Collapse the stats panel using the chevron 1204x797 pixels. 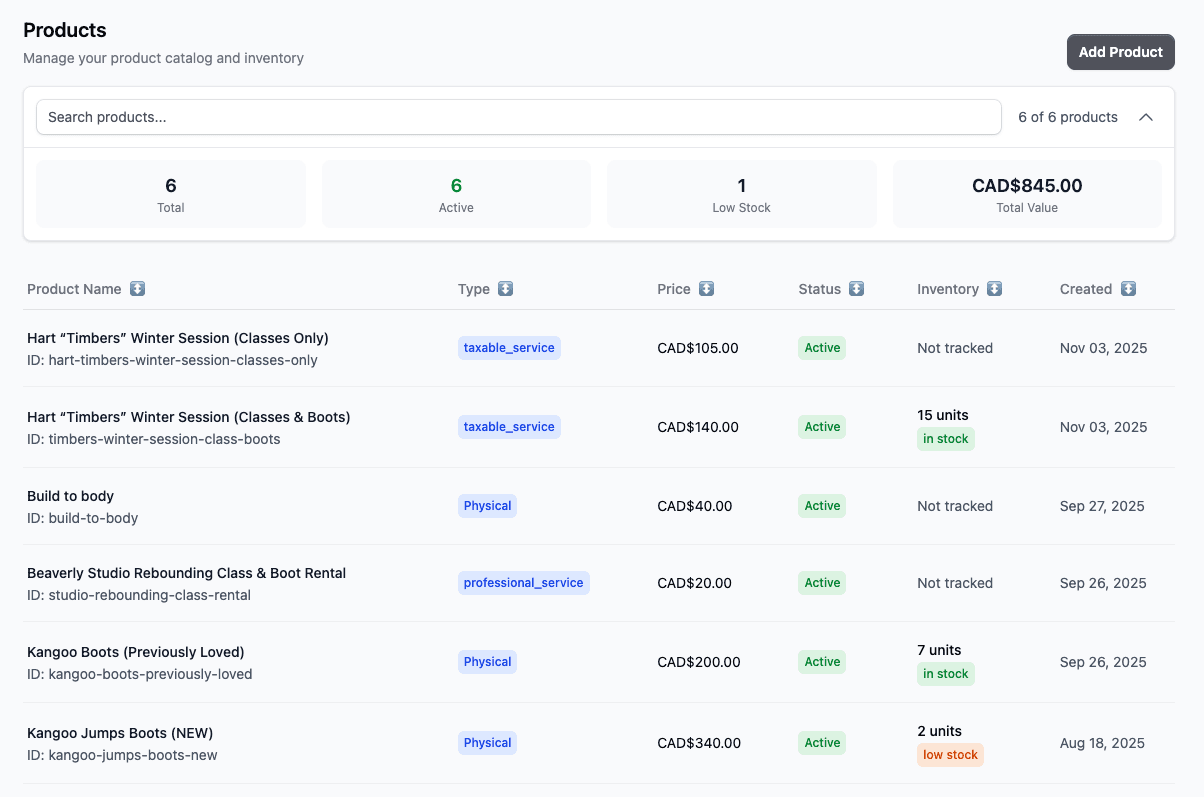coord(1146,116)
